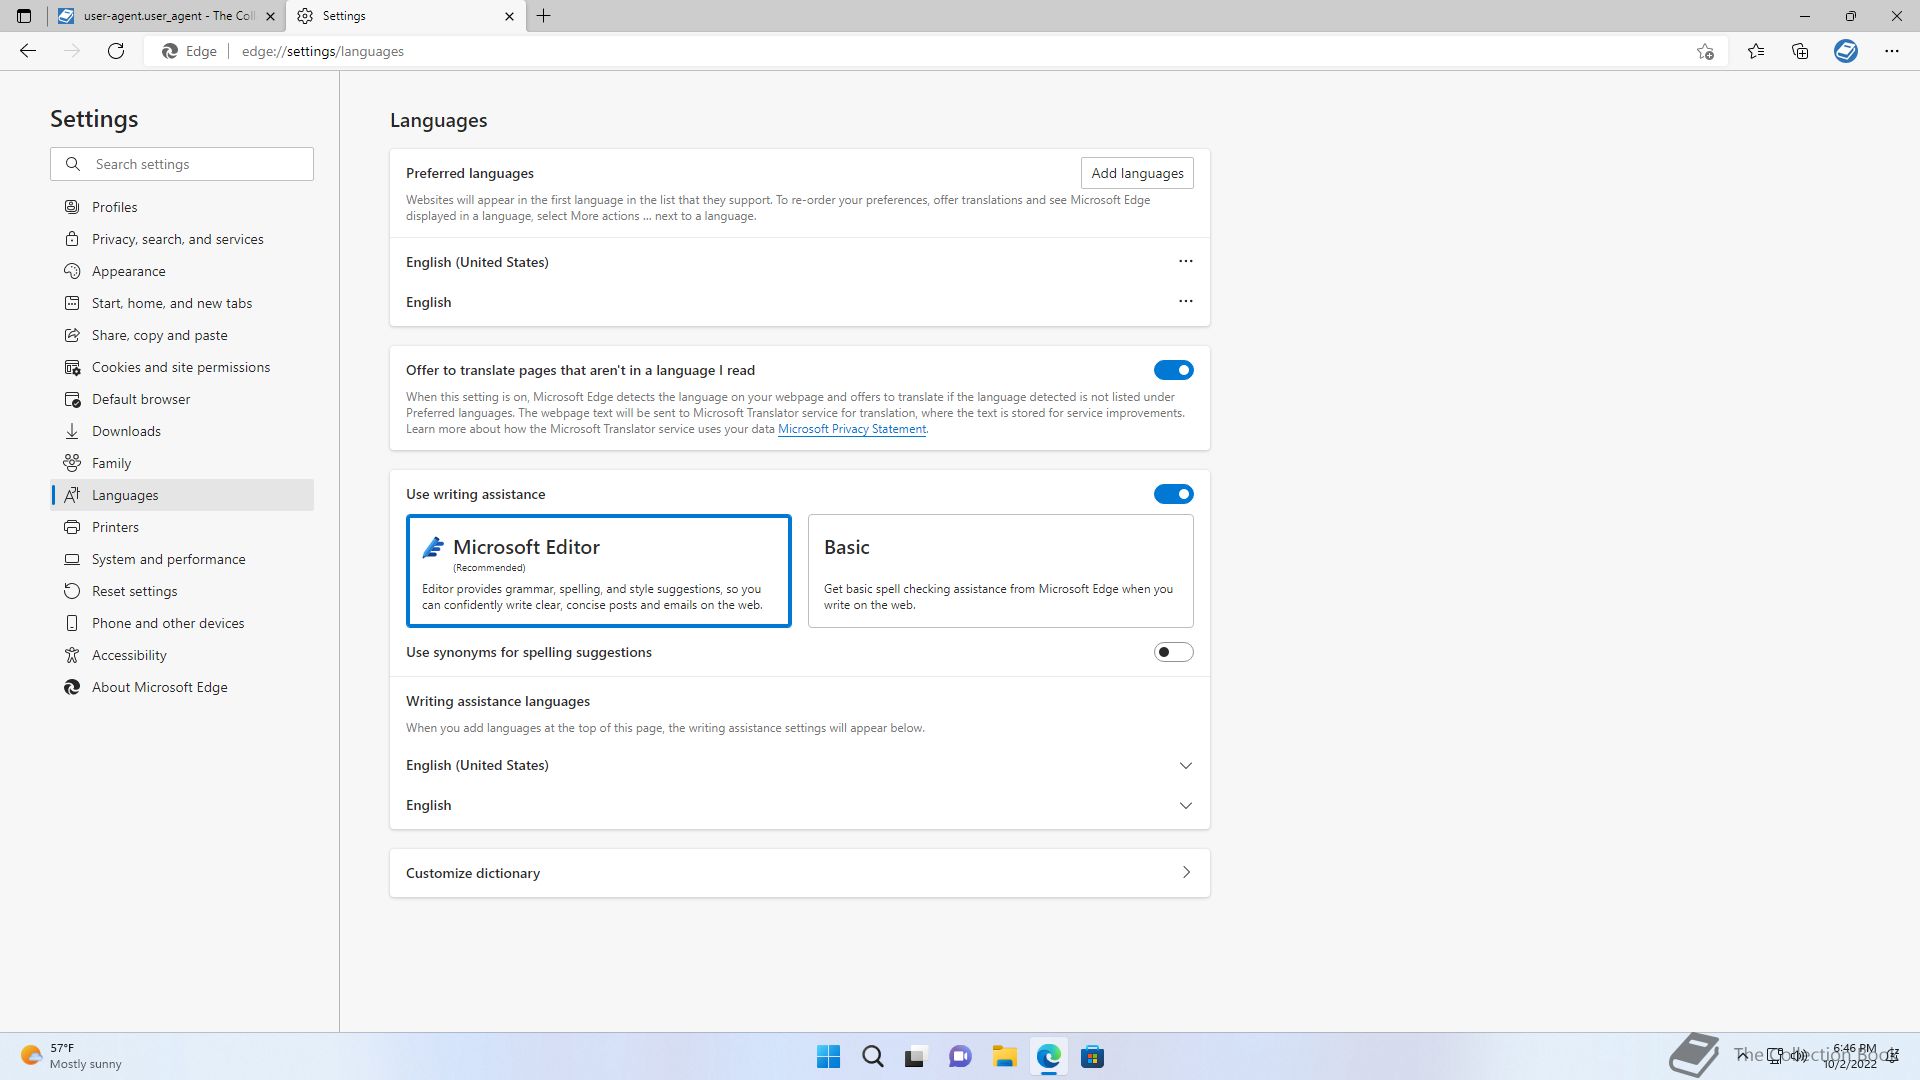
Task: Open Printers settings
Action: tap(182, 527)
